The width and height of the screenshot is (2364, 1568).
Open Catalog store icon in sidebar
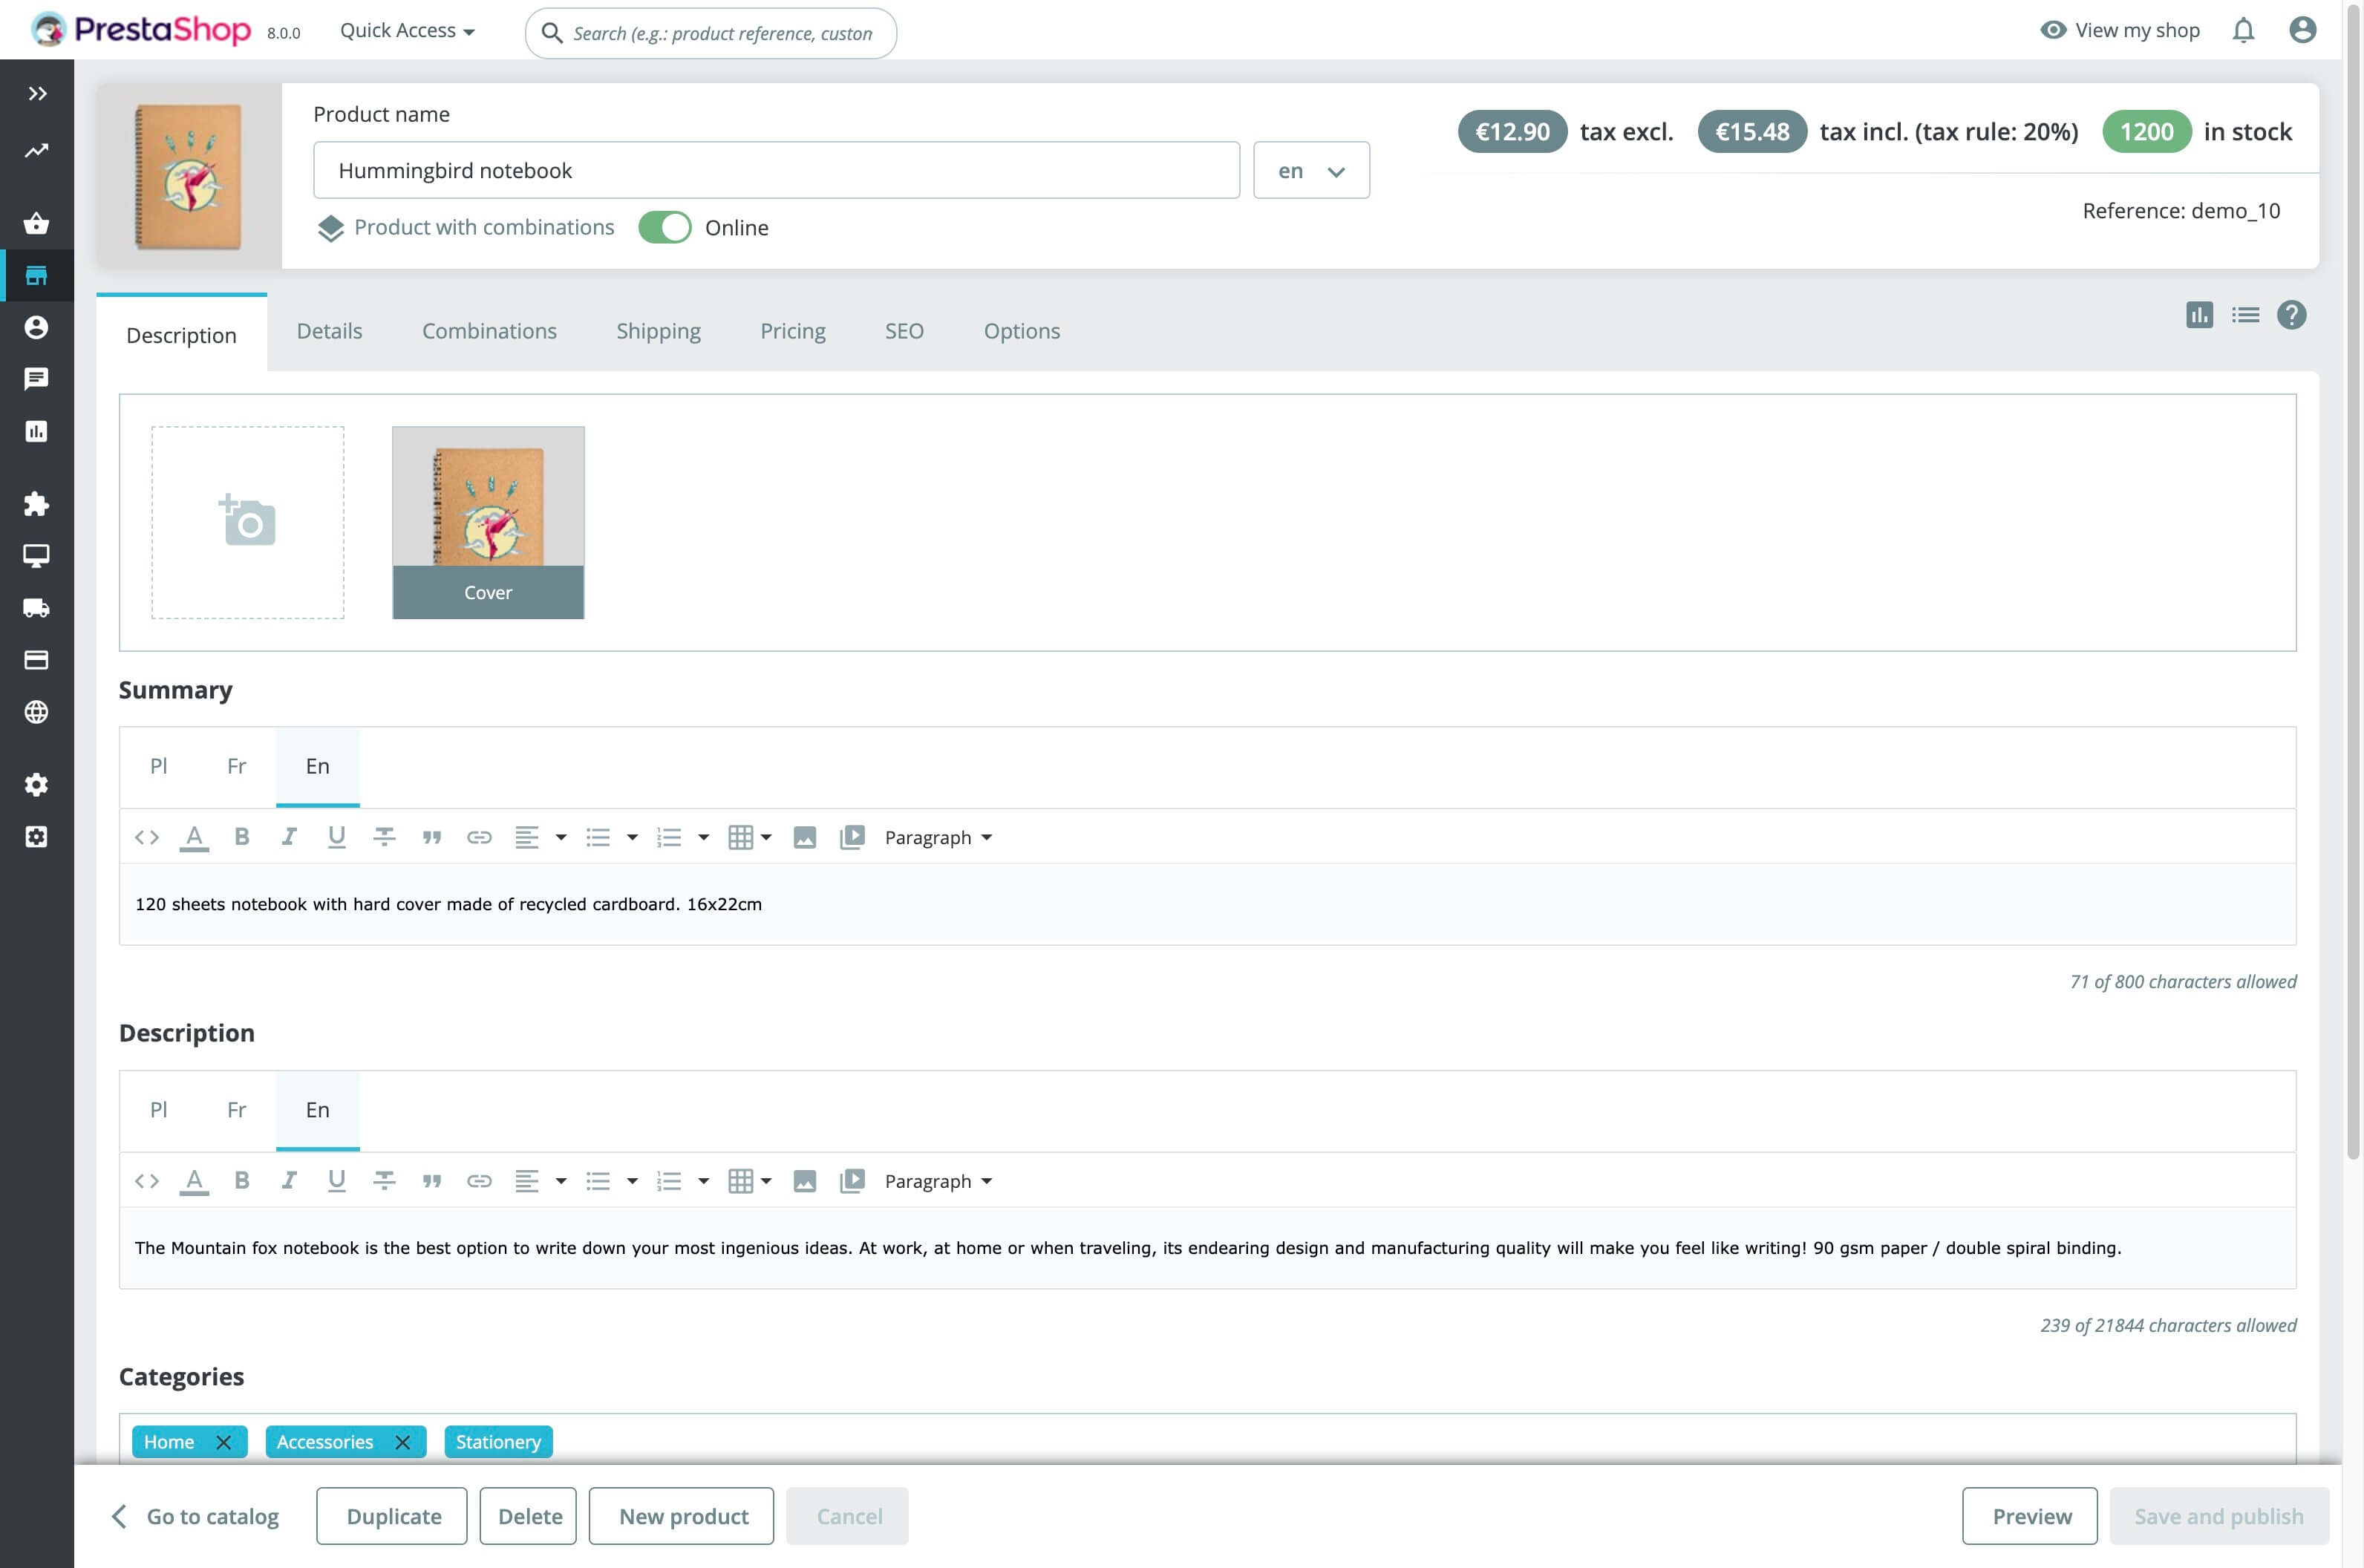[x=37, y=275]
